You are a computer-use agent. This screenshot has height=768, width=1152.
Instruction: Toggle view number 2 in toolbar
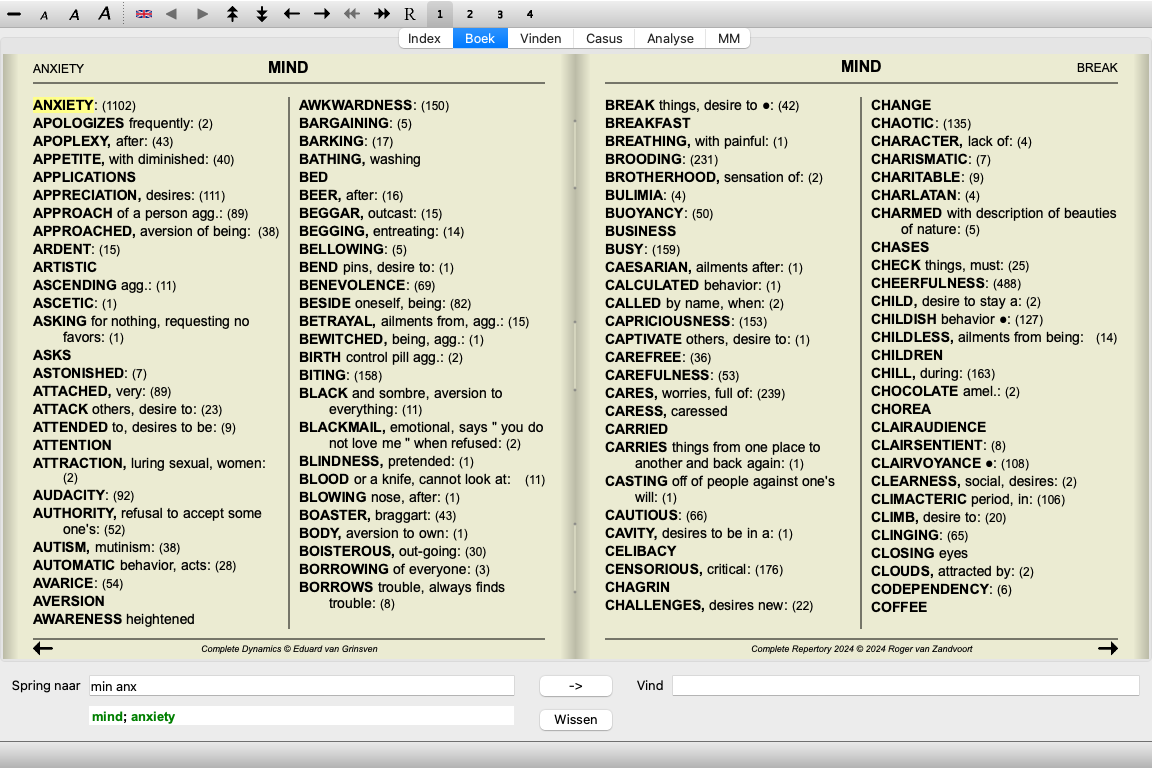470,14
